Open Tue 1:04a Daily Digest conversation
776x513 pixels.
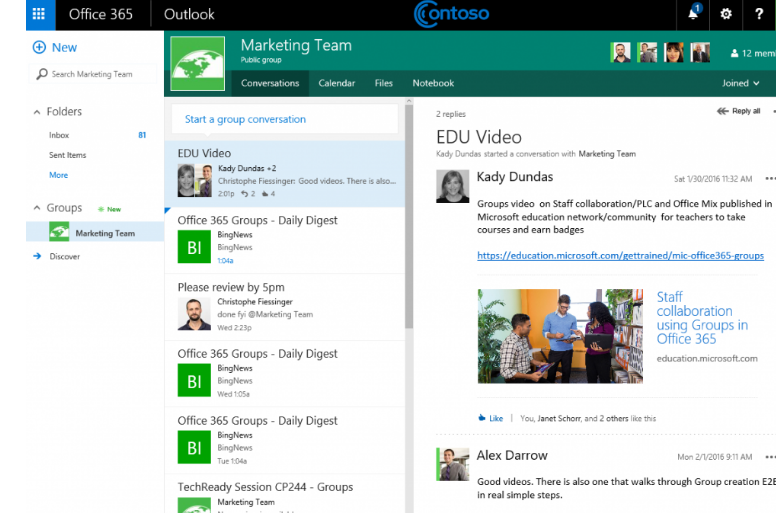[x=285, y=440]
